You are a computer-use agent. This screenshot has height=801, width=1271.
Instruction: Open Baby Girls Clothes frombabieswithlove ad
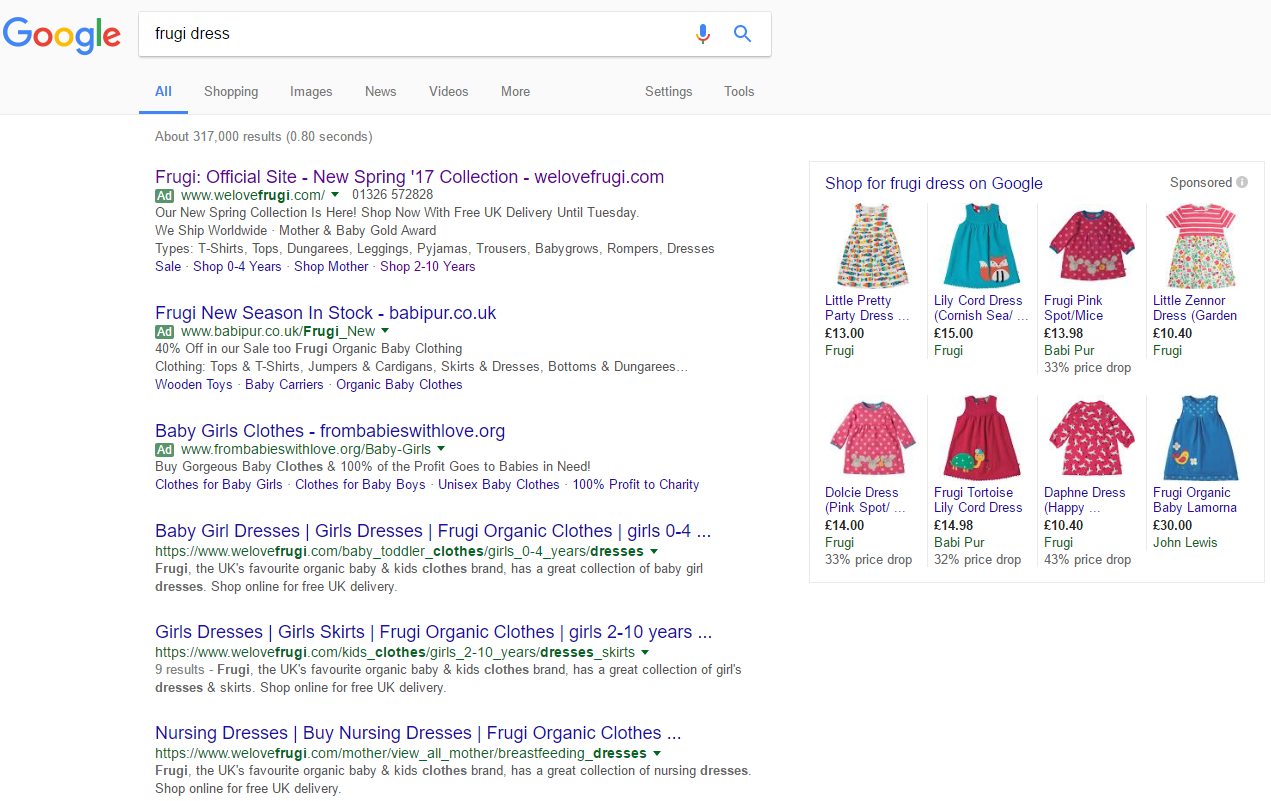click(x=330, y=431)
